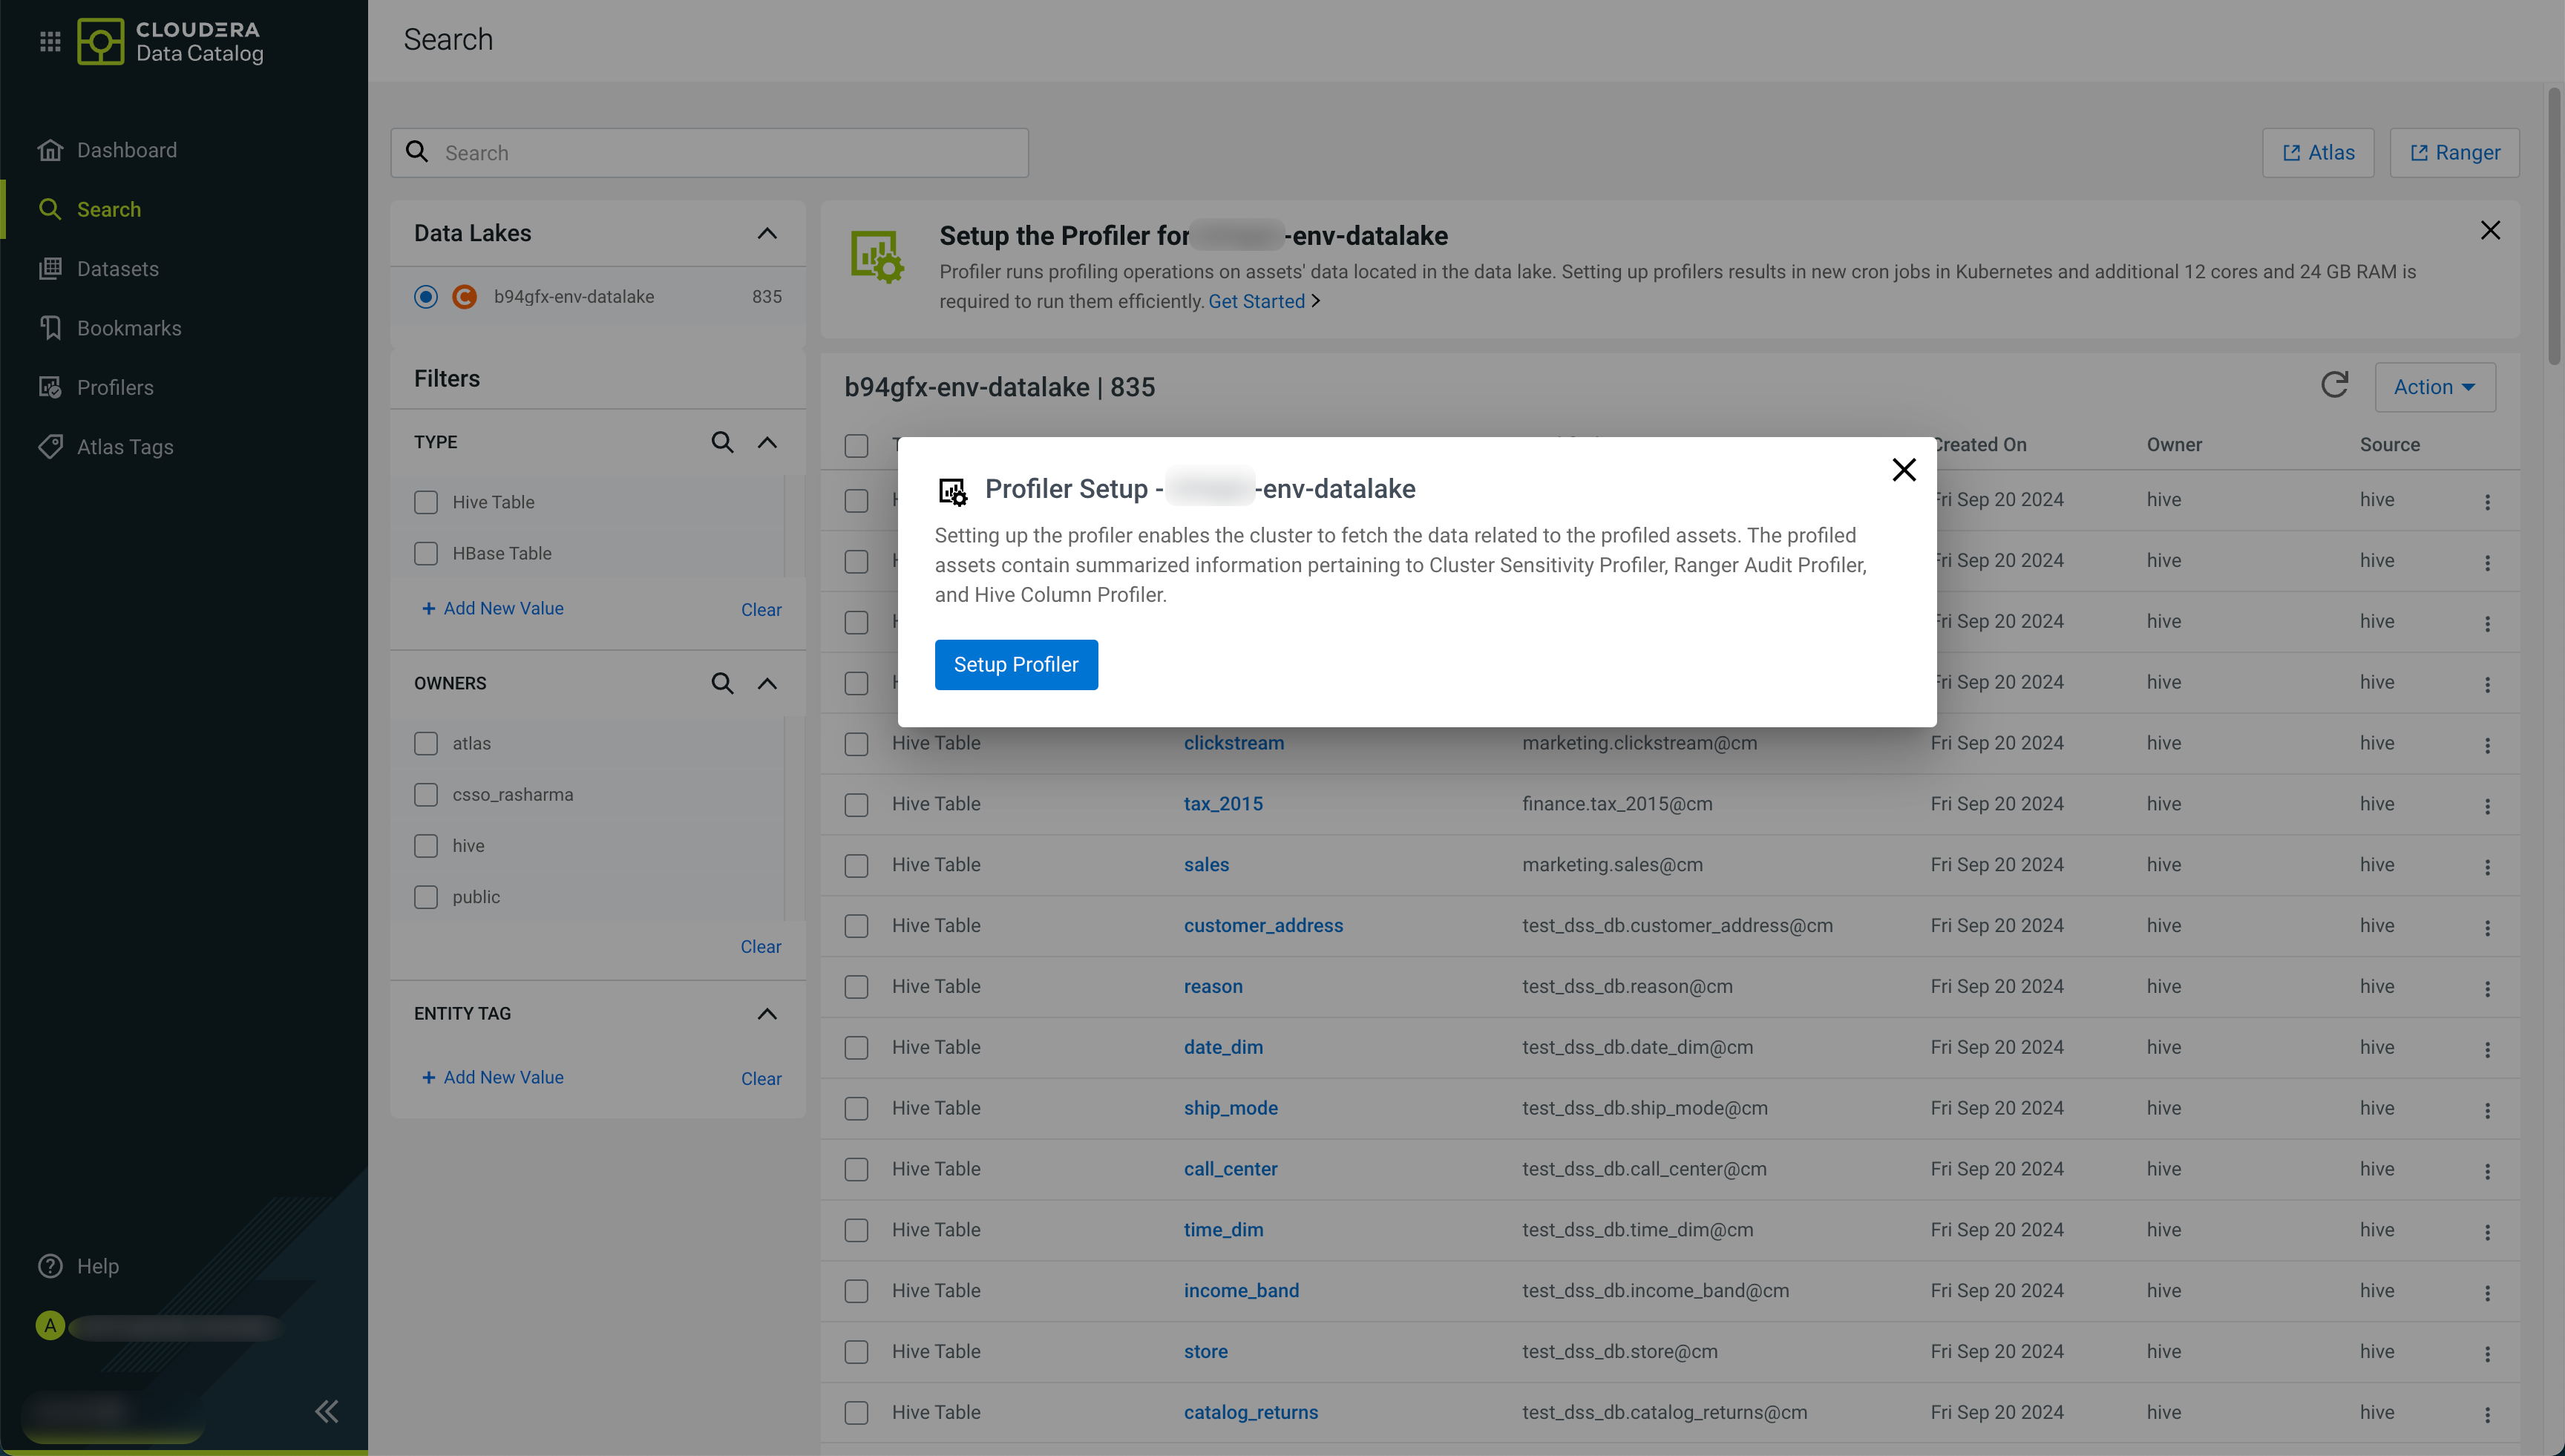Open Atlas Tags in sidebar
The width and height of the screenshot is (2565, 1456).
tap(125, 447)
